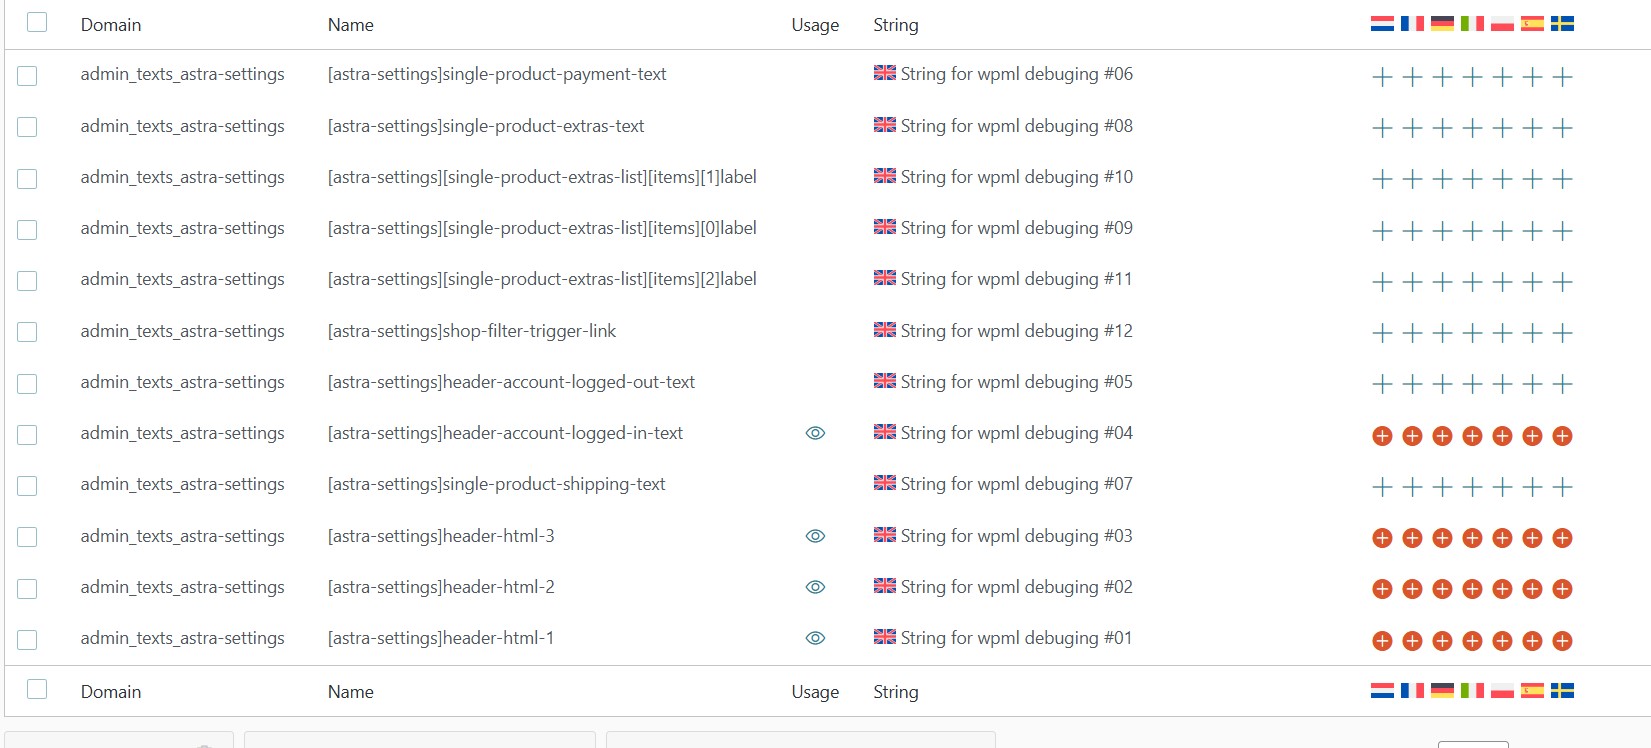Add French translation for debuging #01 string

point(1412,641)
